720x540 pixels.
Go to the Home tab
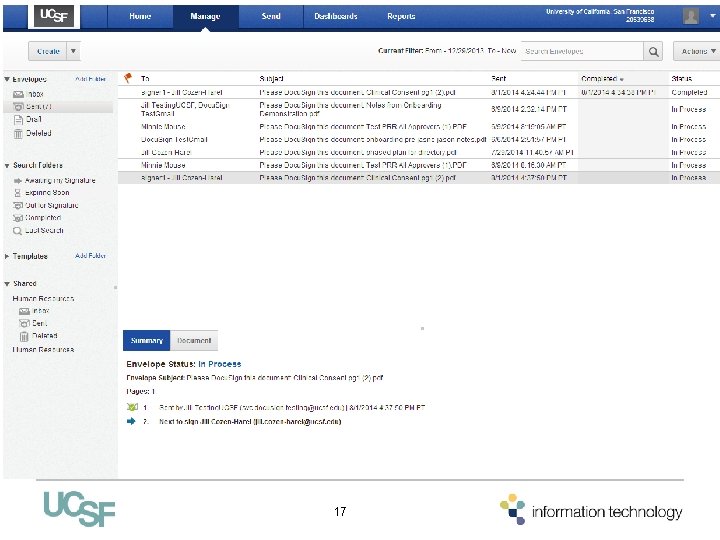[140, 16]
